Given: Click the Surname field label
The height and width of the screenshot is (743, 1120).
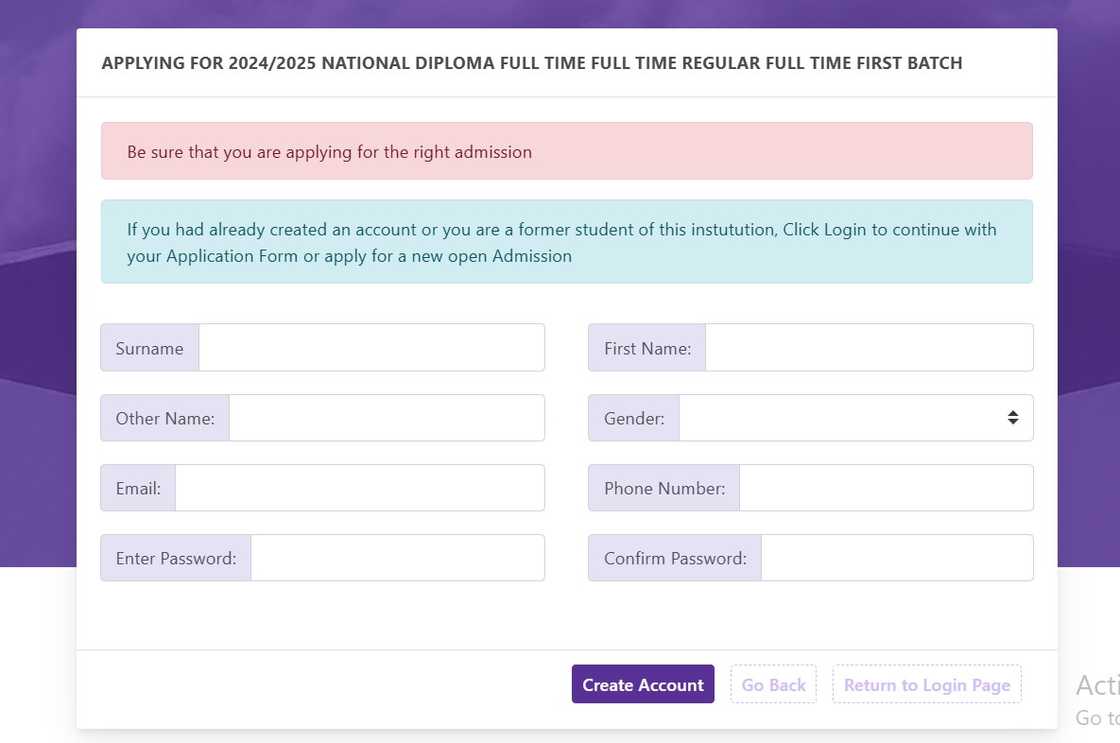Looking at the screenshot, I should pyautogui.click(x=149, y=347).
